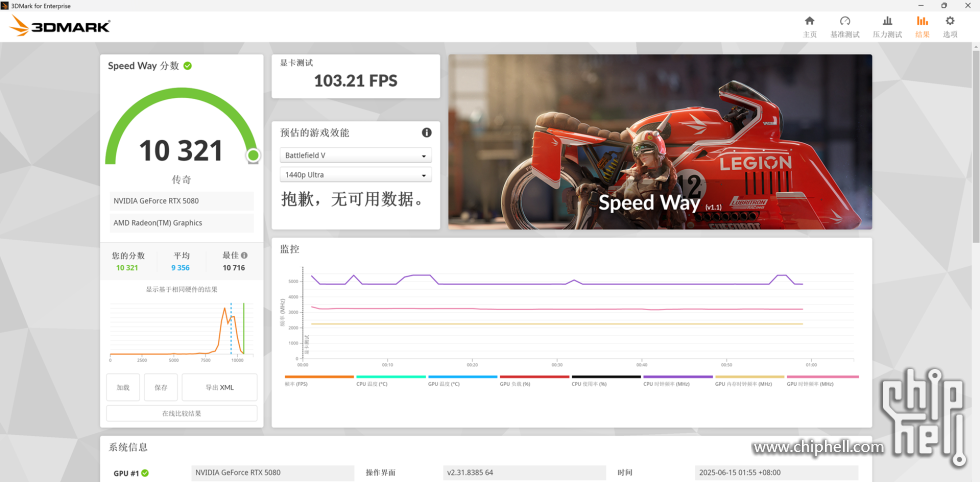The height and width of the screenshot is (482, 980).
Task: Click the 监控 monitoring heading
Action: [x=289, y=249]
